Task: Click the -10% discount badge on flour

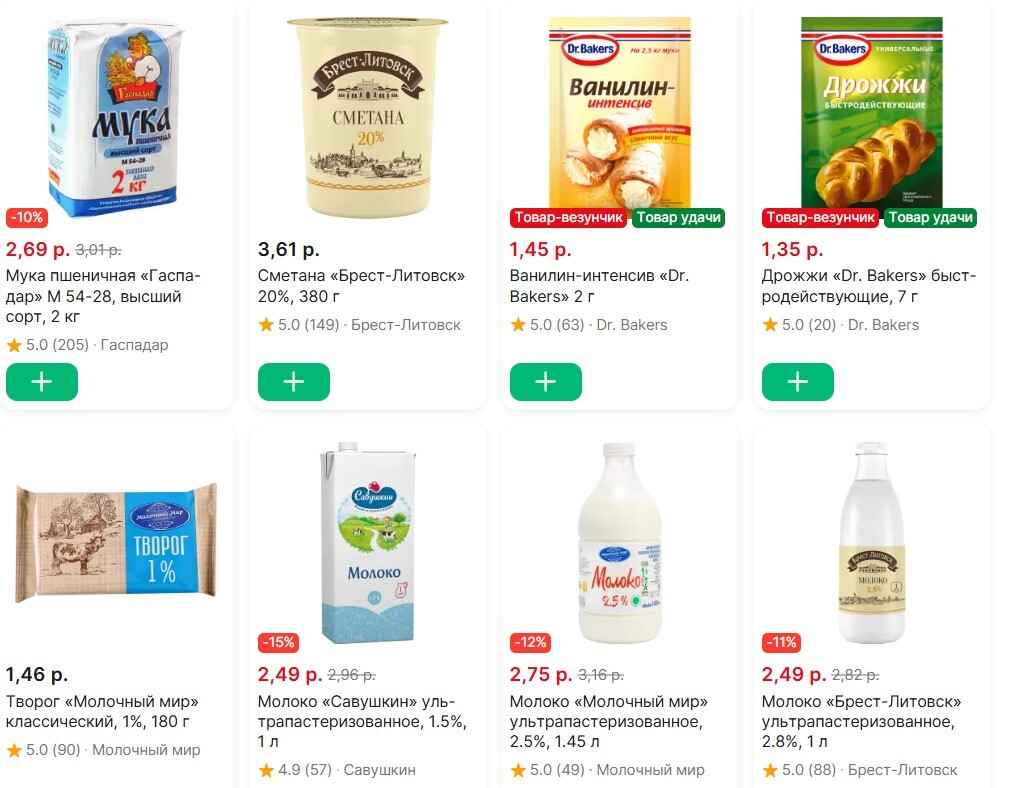Action: pyautogui.click(x=25, y=217)
